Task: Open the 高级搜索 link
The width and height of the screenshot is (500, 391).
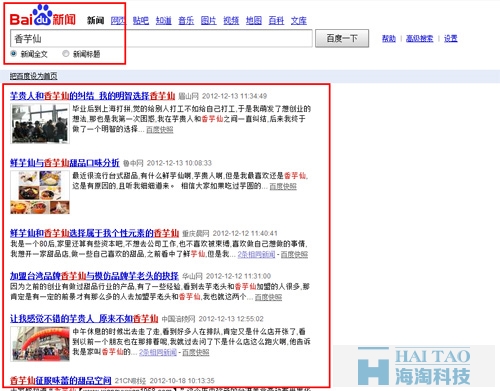Action: [x=420, y=39]
